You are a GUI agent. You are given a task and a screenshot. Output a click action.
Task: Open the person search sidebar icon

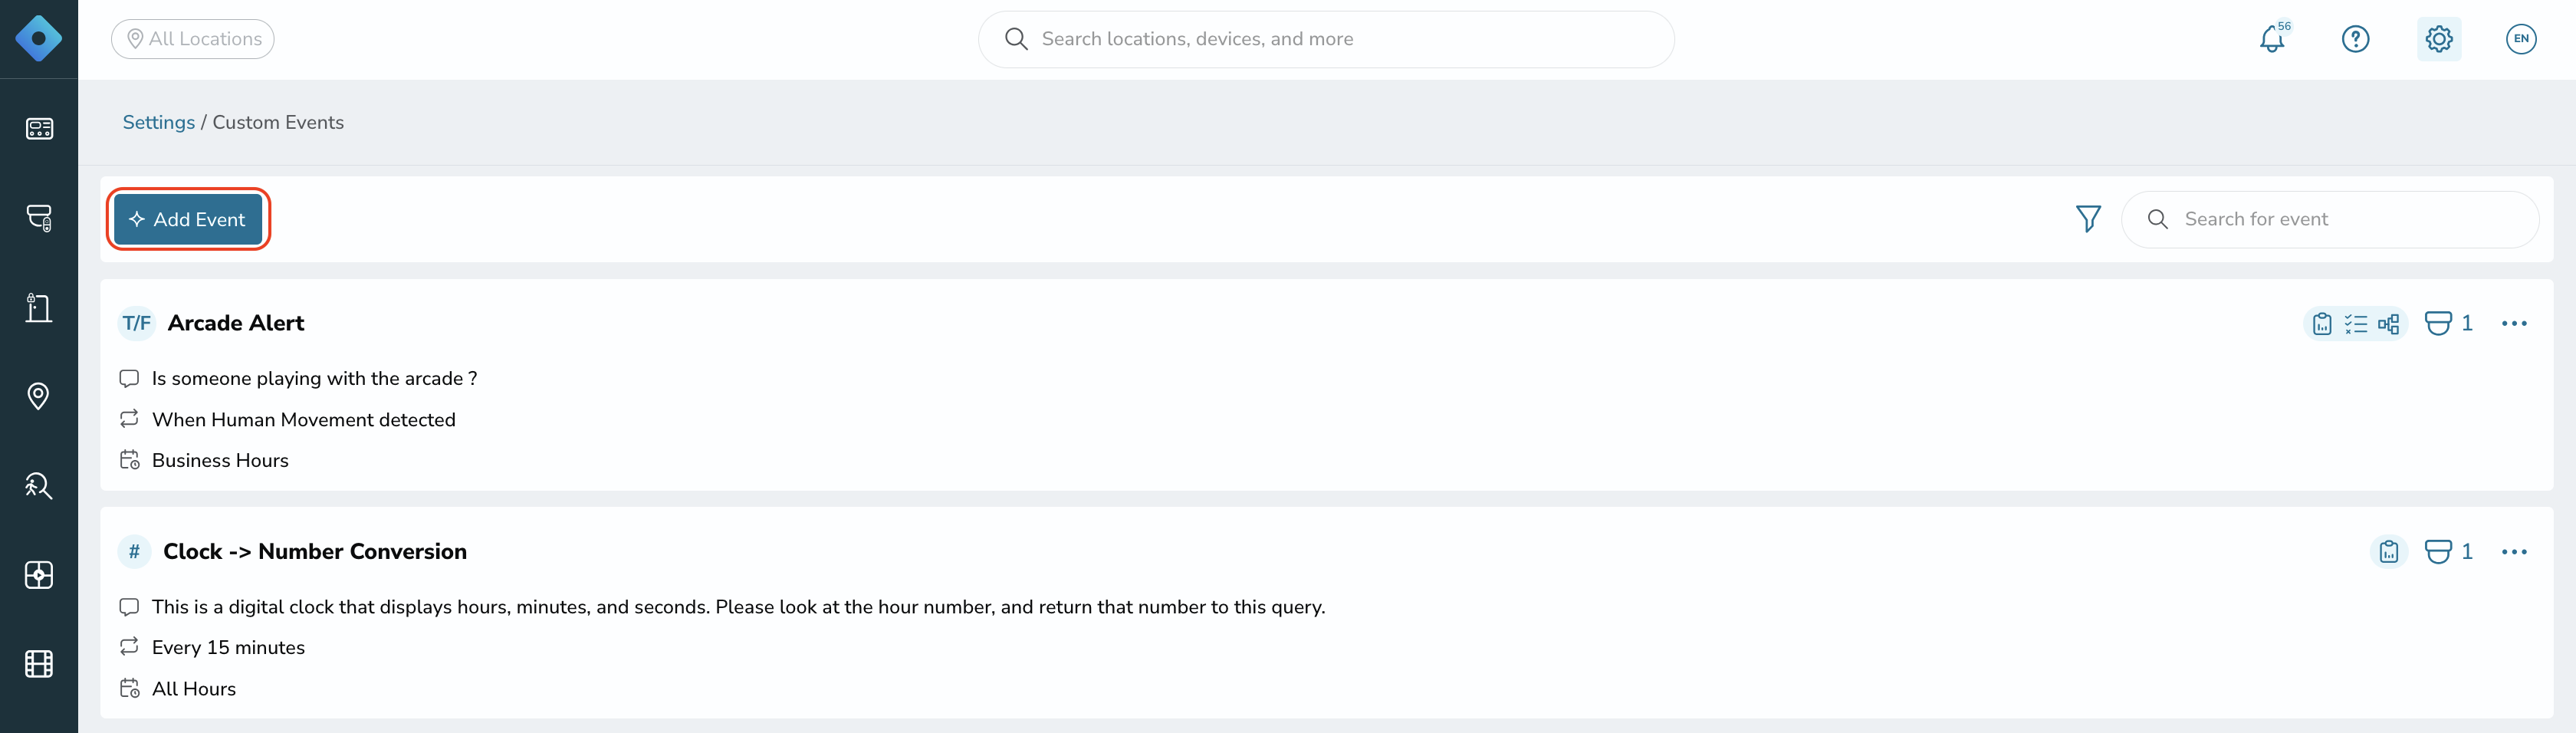pos(39,486)
